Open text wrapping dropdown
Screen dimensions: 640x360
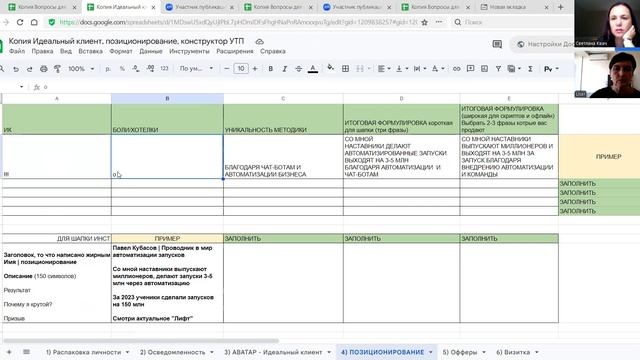pyautogui.click(x=420, y=69)
